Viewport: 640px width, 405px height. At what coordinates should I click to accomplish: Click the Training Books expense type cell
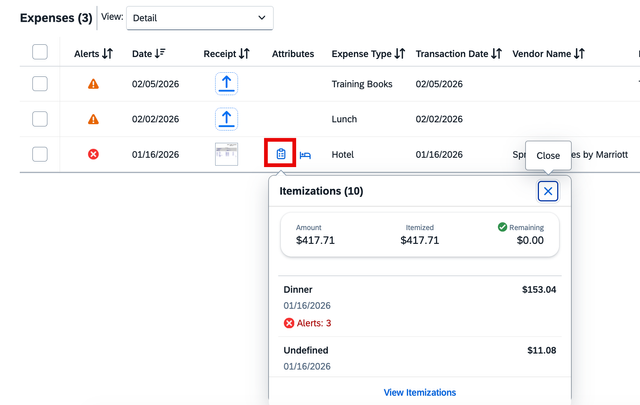point(362,84)
